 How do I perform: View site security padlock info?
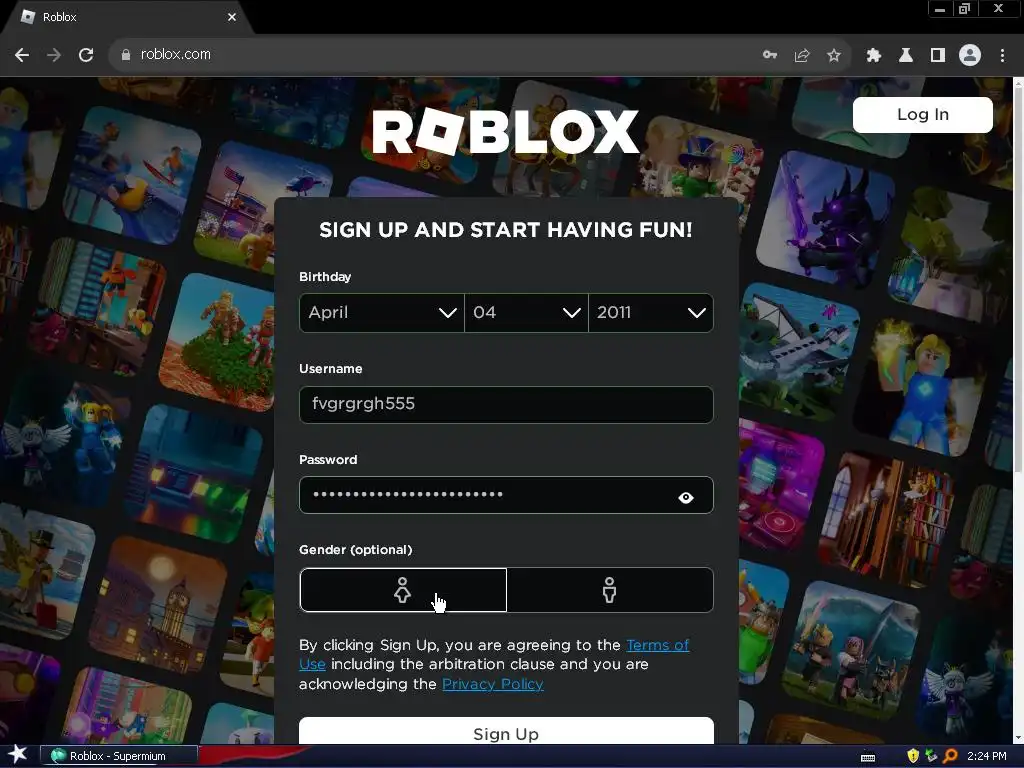pyautogui.click(x=125, y=55)
